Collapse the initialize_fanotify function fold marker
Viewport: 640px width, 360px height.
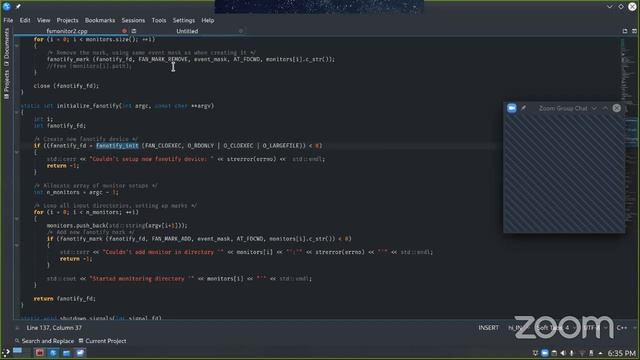tap(17, 112)
